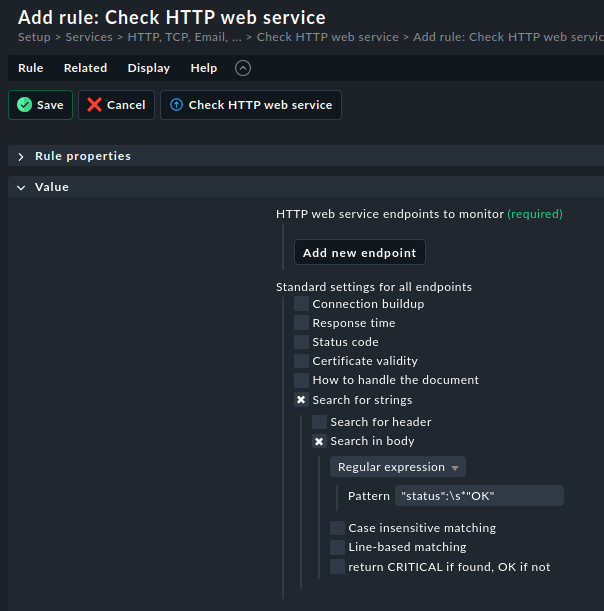This screenshot has height=611, width=604.
Task: Toggle the Certificate validity checkbox
Action: (x=301, y=361)
